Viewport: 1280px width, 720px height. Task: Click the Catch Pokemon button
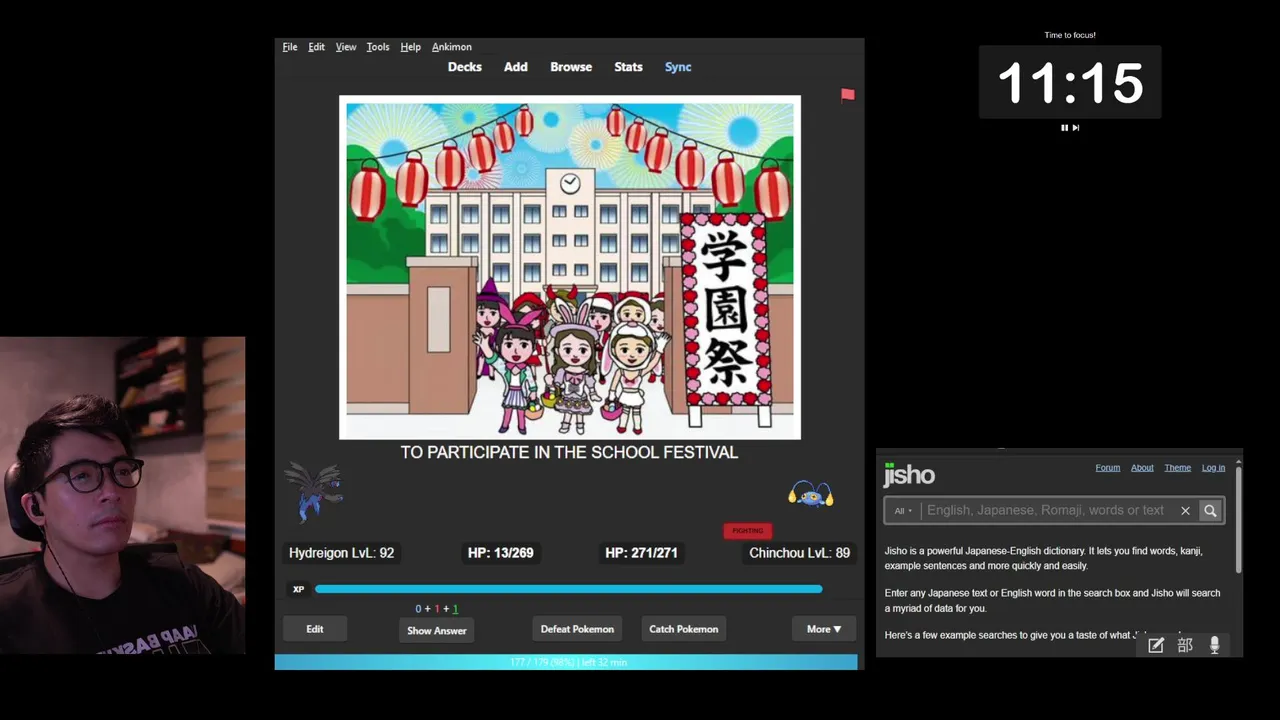pyautogui.click(x=684, y=629)
